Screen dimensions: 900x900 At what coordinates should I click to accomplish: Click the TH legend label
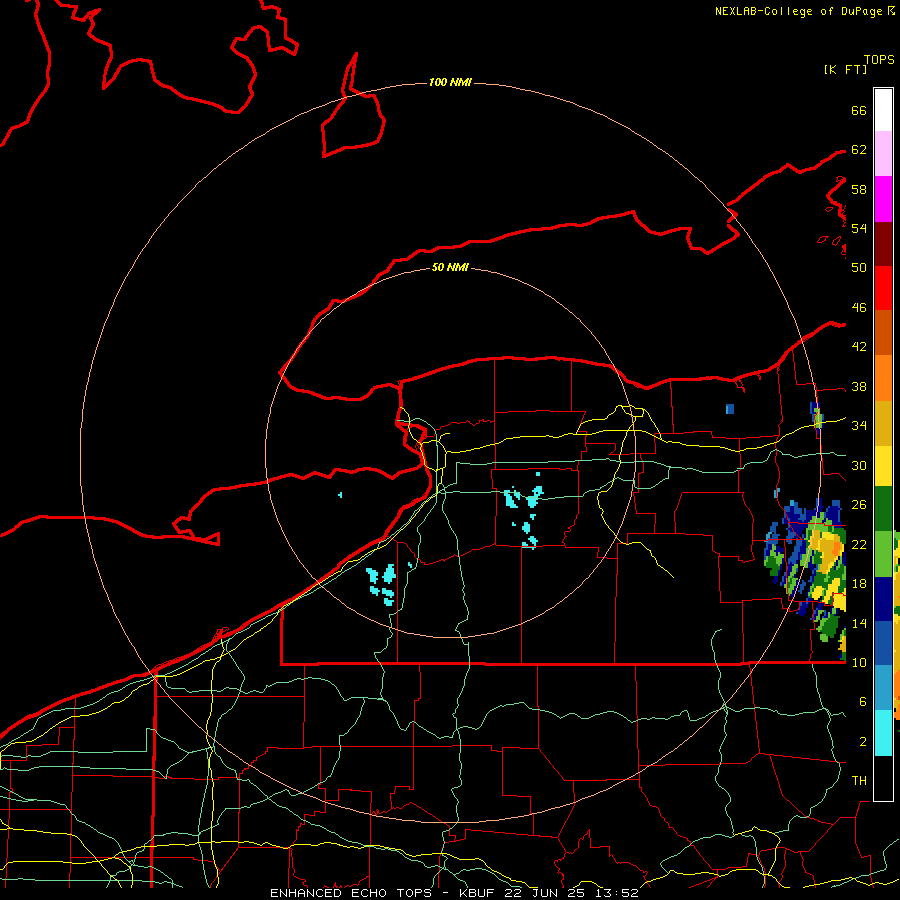coord(859,781)
